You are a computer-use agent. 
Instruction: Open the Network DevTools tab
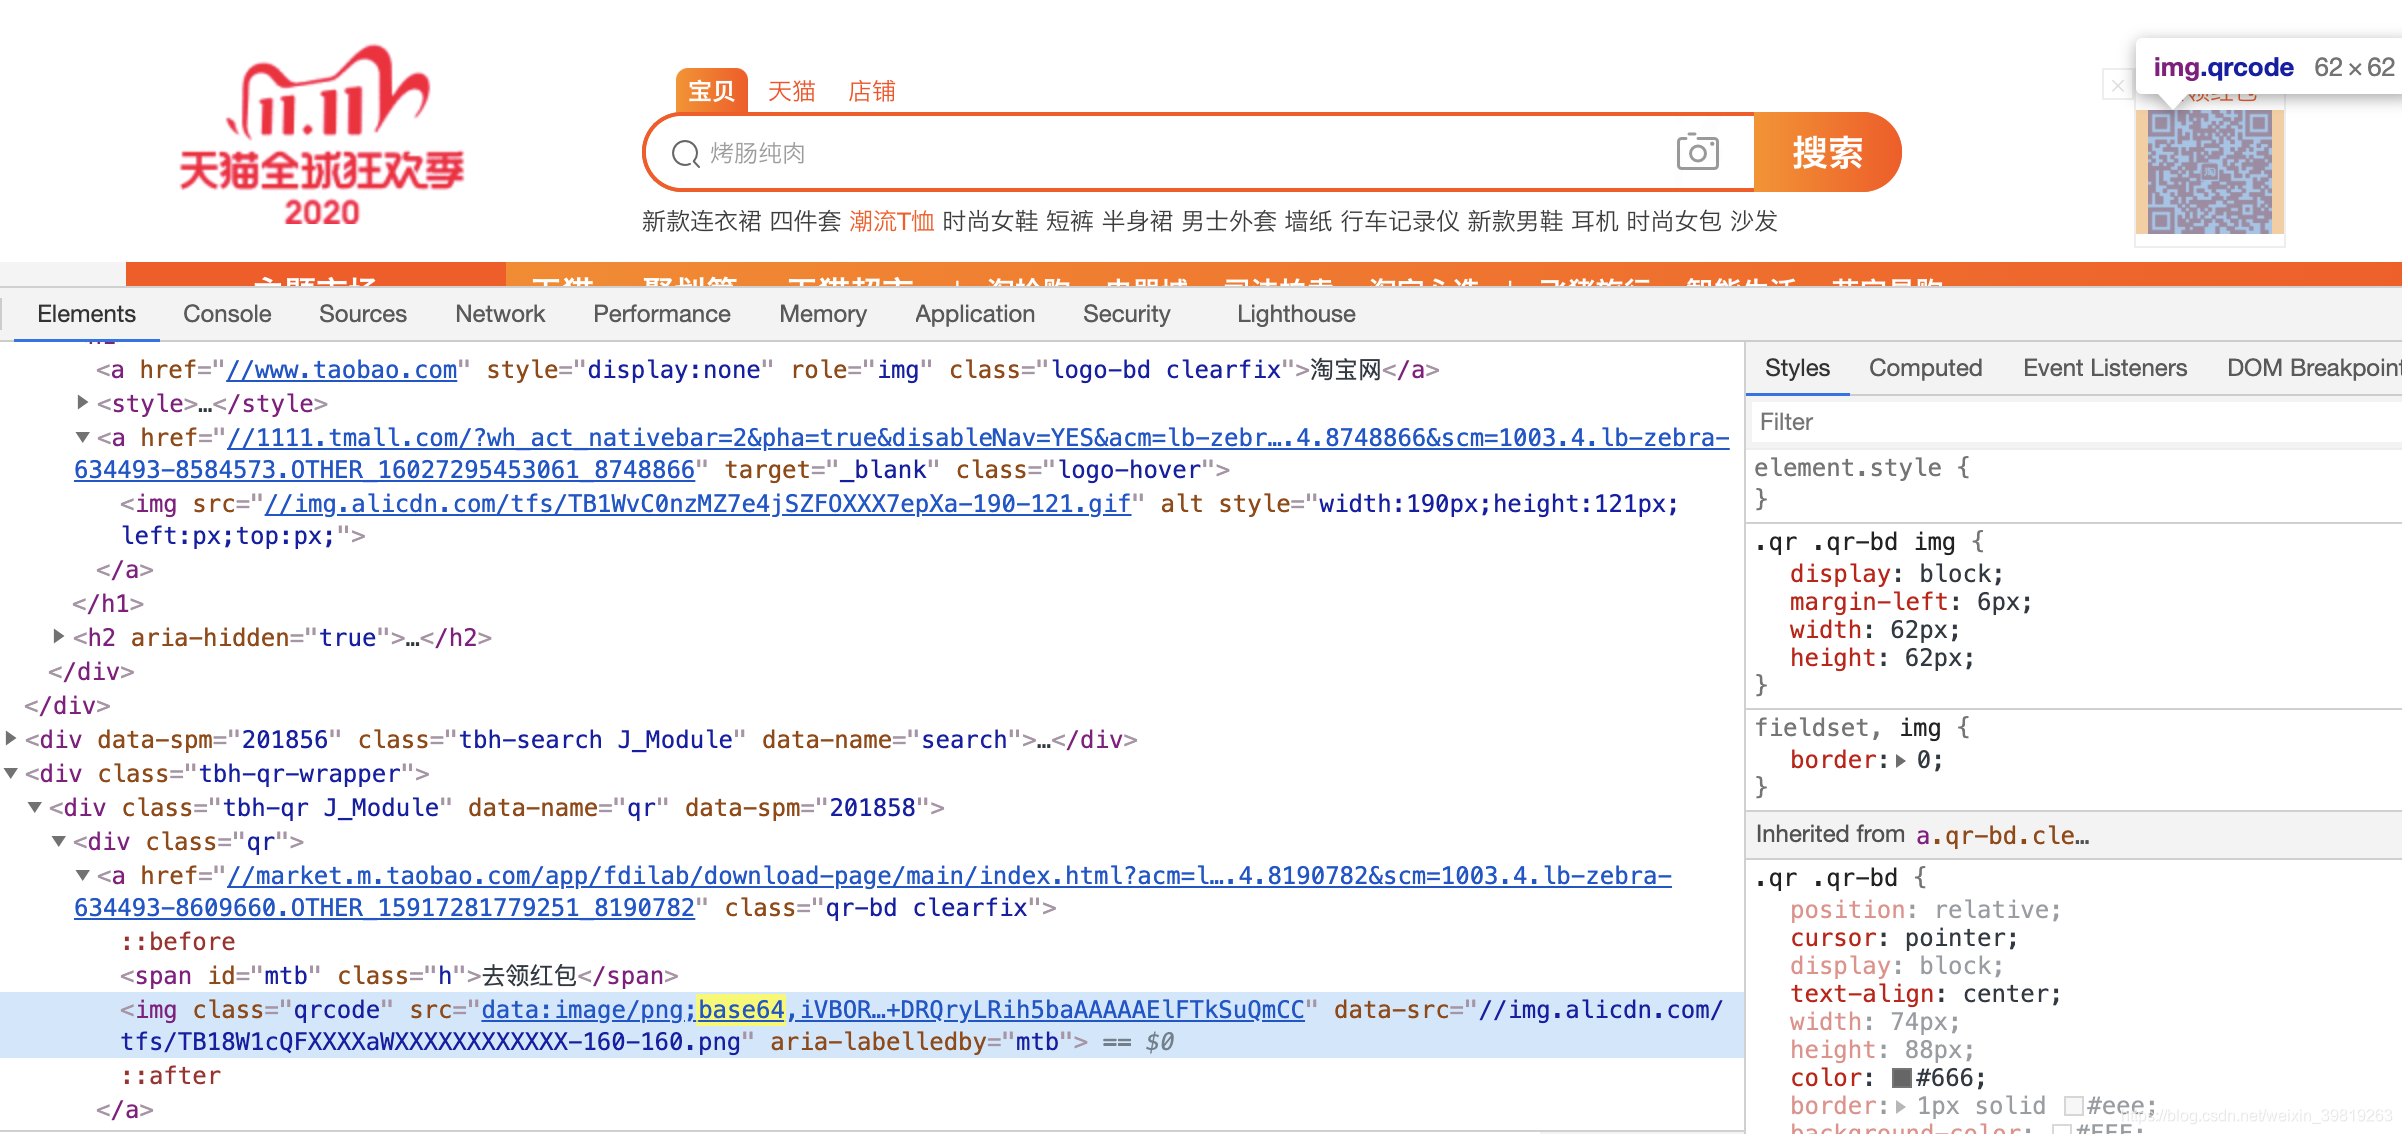pyautogui.click(x=500, y=314)
